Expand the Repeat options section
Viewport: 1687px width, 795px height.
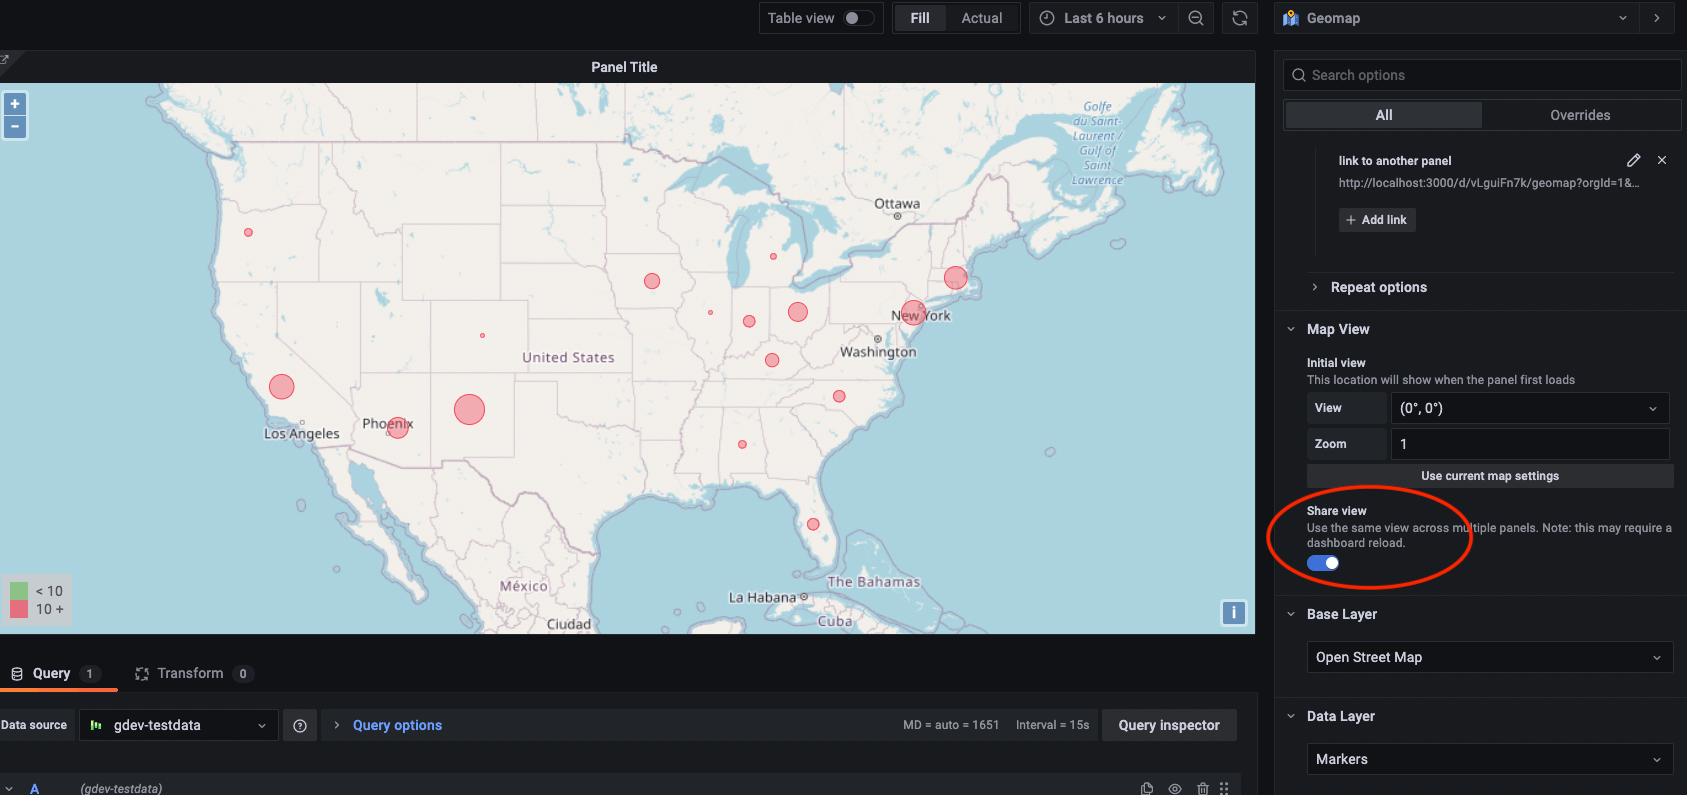coord(1378,287)
